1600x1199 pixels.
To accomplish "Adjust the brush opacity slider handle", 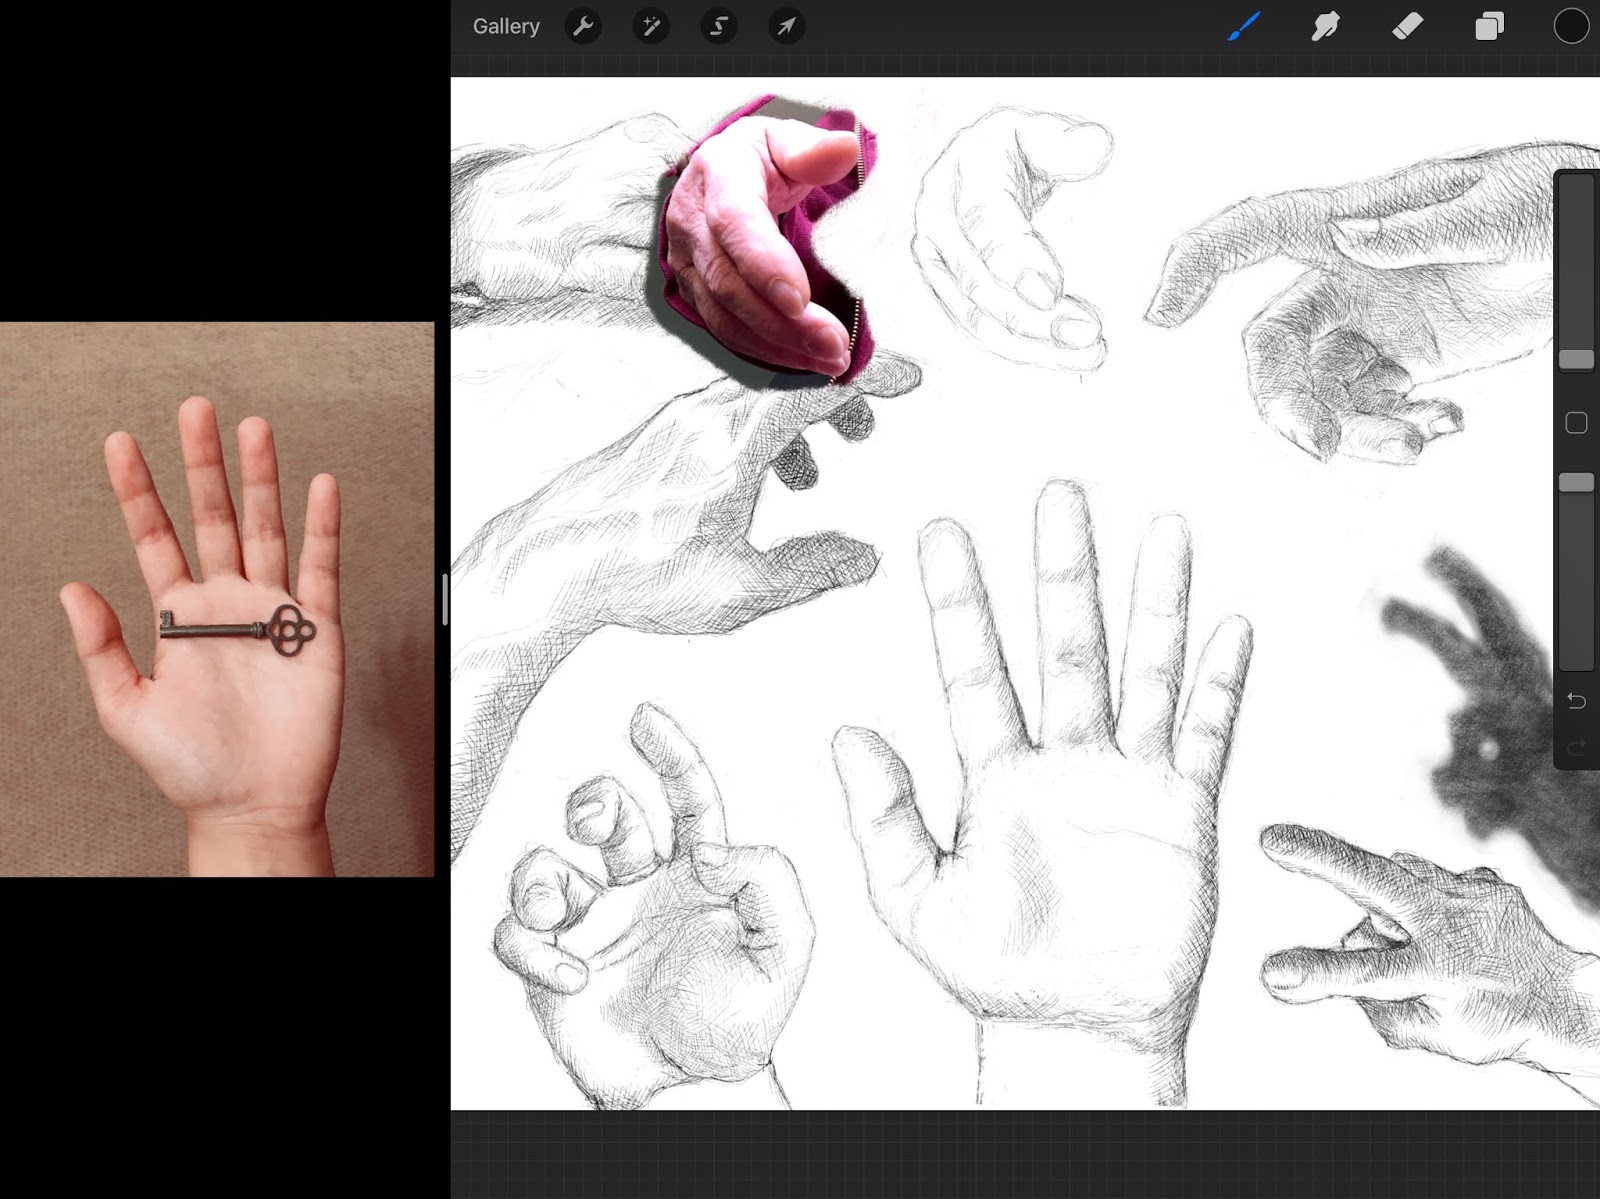I will (1577, 483).
